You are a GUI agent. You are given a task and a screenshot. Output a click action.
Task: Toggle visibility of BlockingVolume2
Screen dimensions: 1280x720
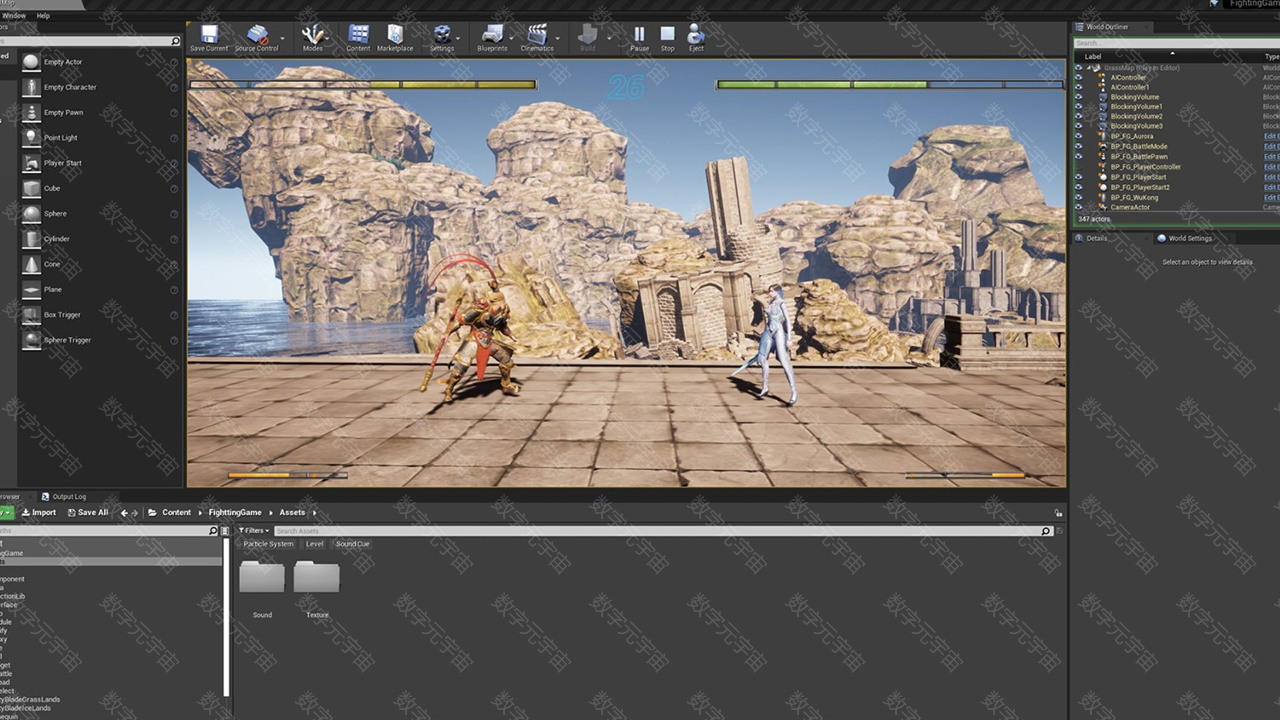1078,117
